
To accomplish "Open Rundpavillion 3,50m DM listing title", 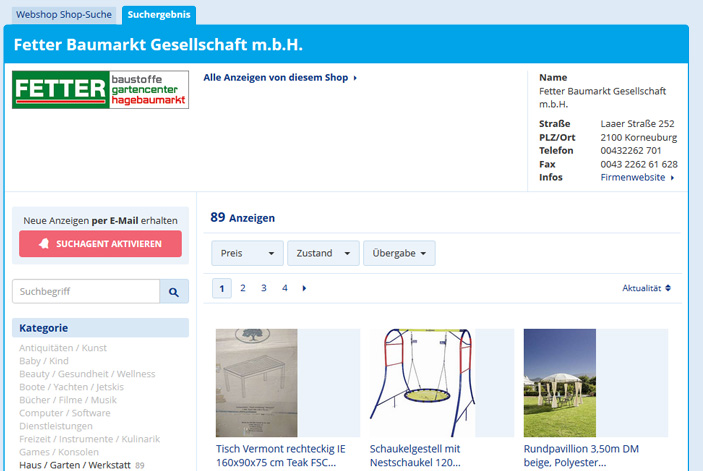I will [x=581, y=455].
